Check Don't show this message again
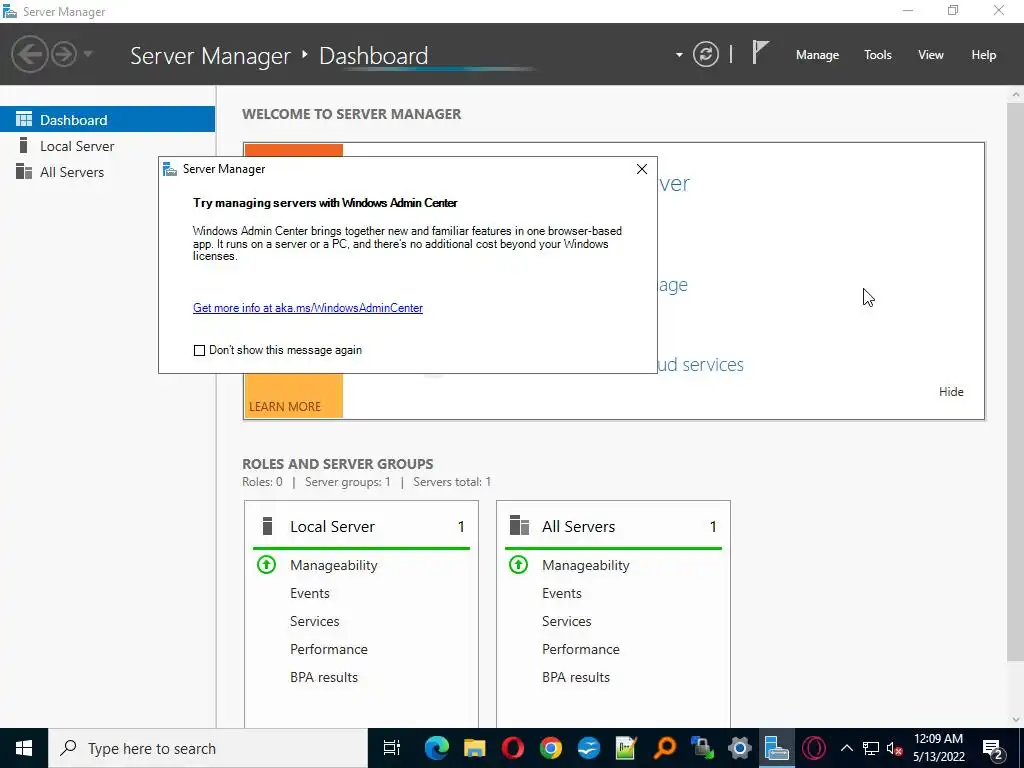 [199, 351]
